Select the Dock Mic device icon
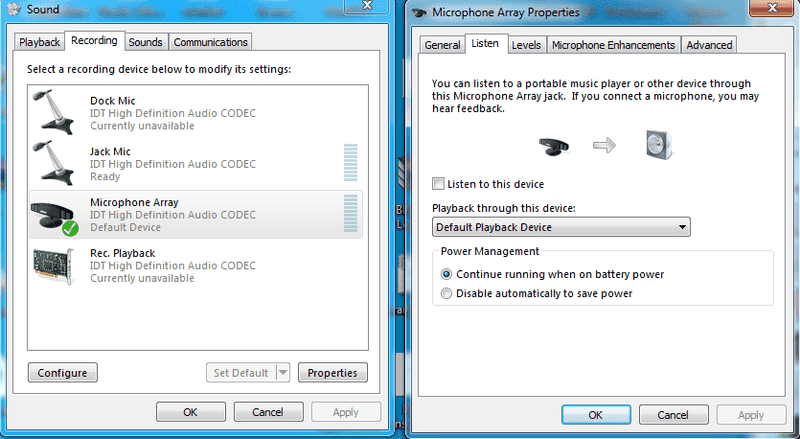The image size is (800, 439). [x=53, y=111]
